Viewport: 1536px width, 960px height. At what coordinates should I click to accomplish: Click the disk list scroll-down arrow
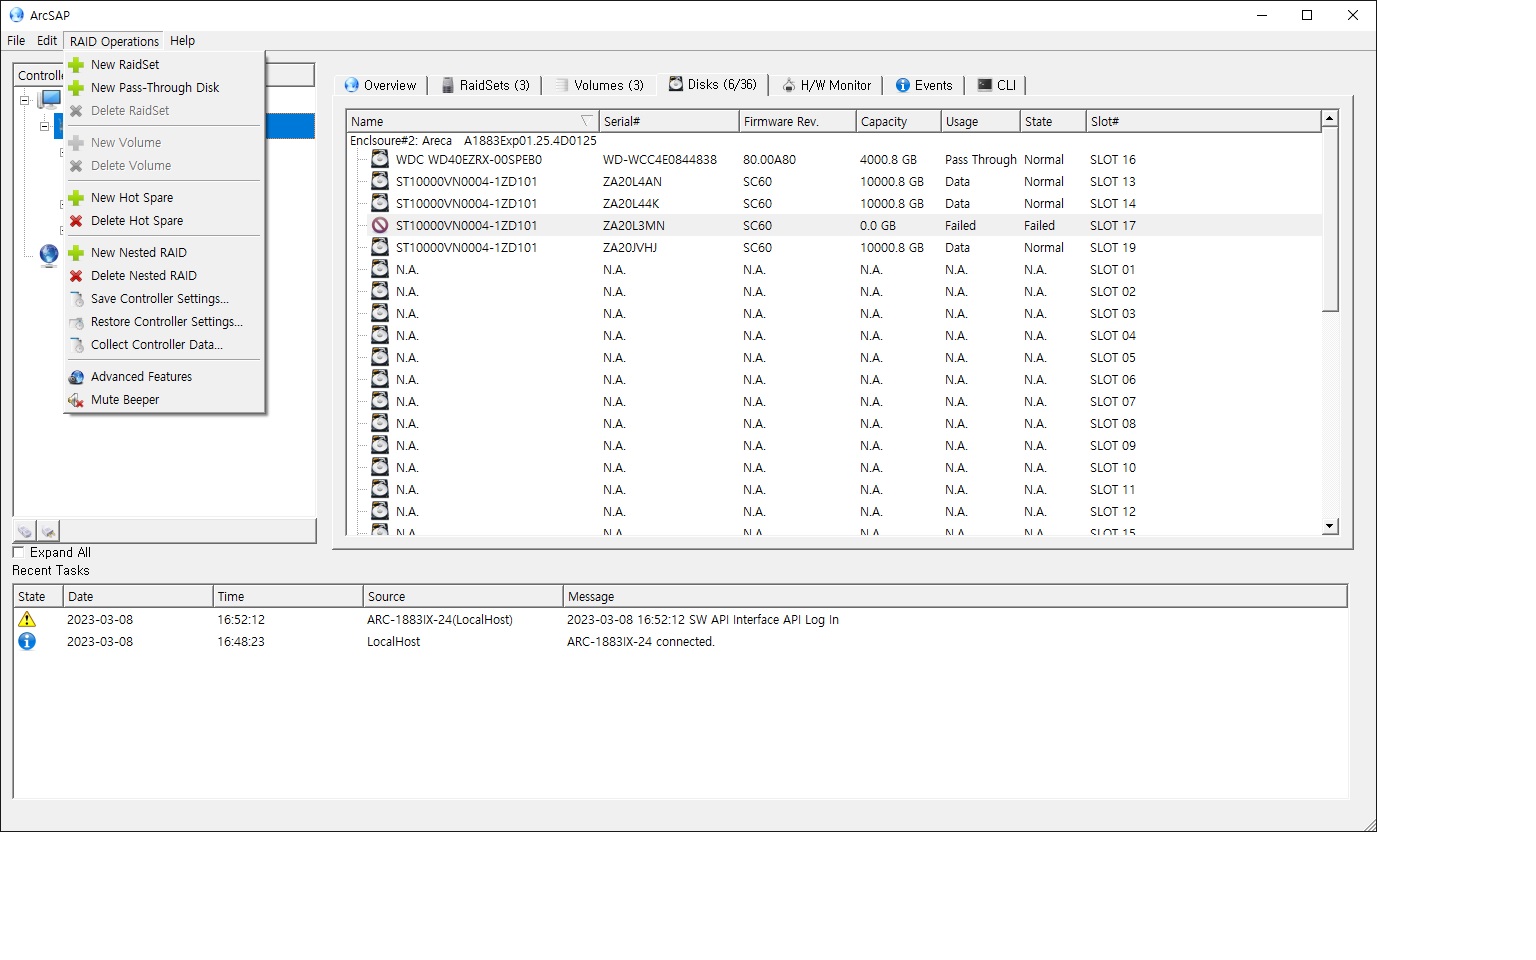click(x=1330, y=526)
